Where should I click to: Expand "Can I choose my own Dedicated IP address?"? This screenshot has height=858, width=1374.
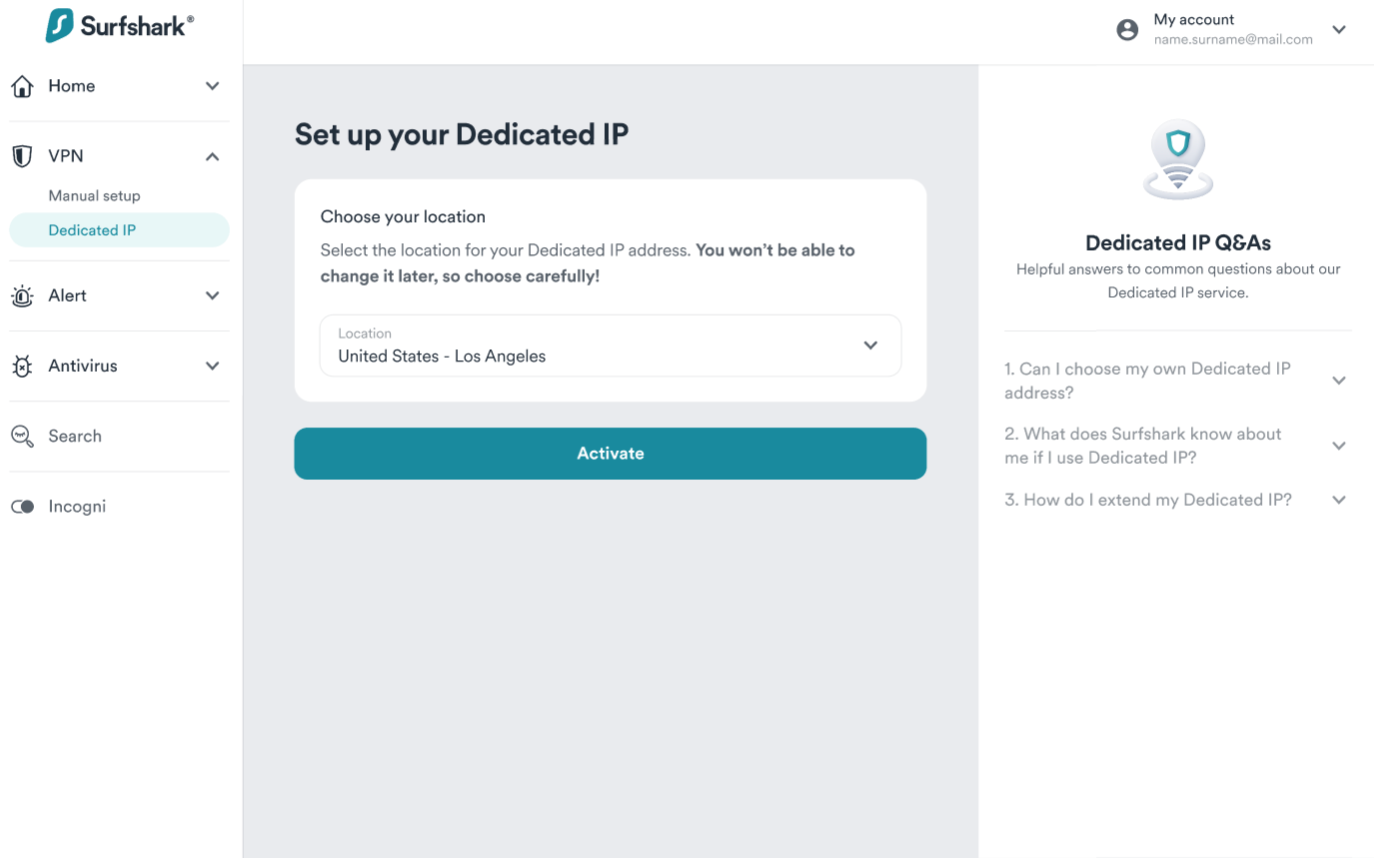click(x=1339, y=381)
